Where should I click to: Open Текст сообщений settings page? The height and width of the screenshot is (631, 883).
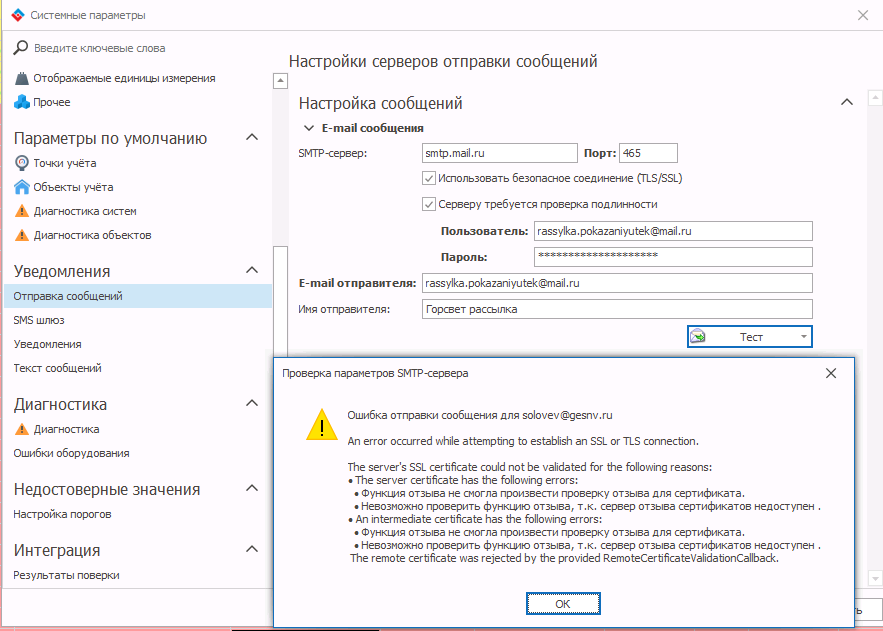[x=57, y=368]
